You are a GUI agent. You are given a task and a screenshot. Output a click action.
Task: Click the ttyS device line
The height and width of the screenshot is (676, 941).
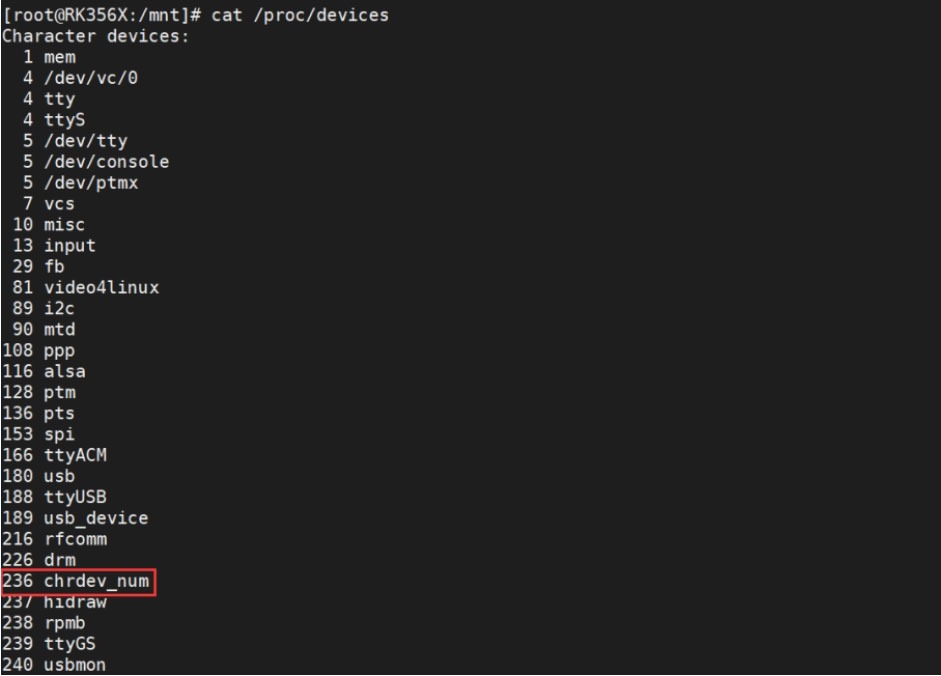pyautogui.click(x=54, y=120)
